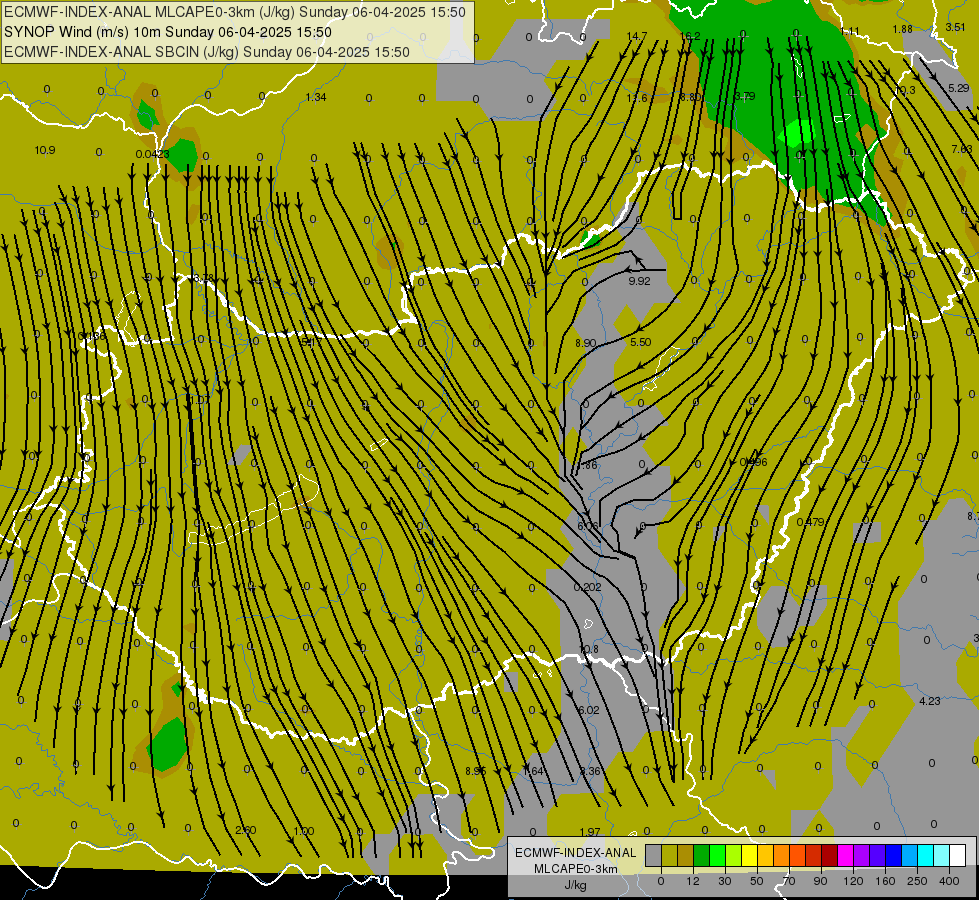Click legend scale value 160
The width and height of the screenshot is (979, 900).
885,881
